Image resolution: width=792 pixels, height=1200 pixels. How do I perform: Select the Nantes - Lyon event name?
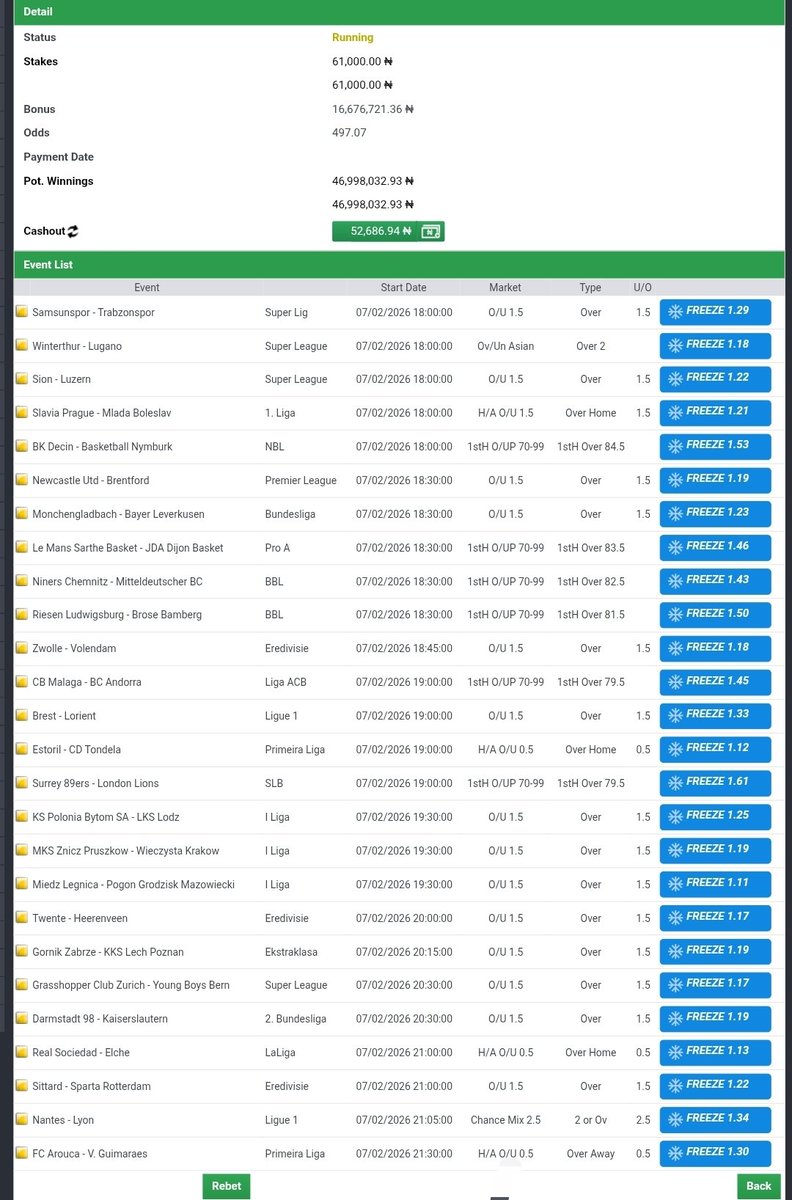pos(63,1120)
